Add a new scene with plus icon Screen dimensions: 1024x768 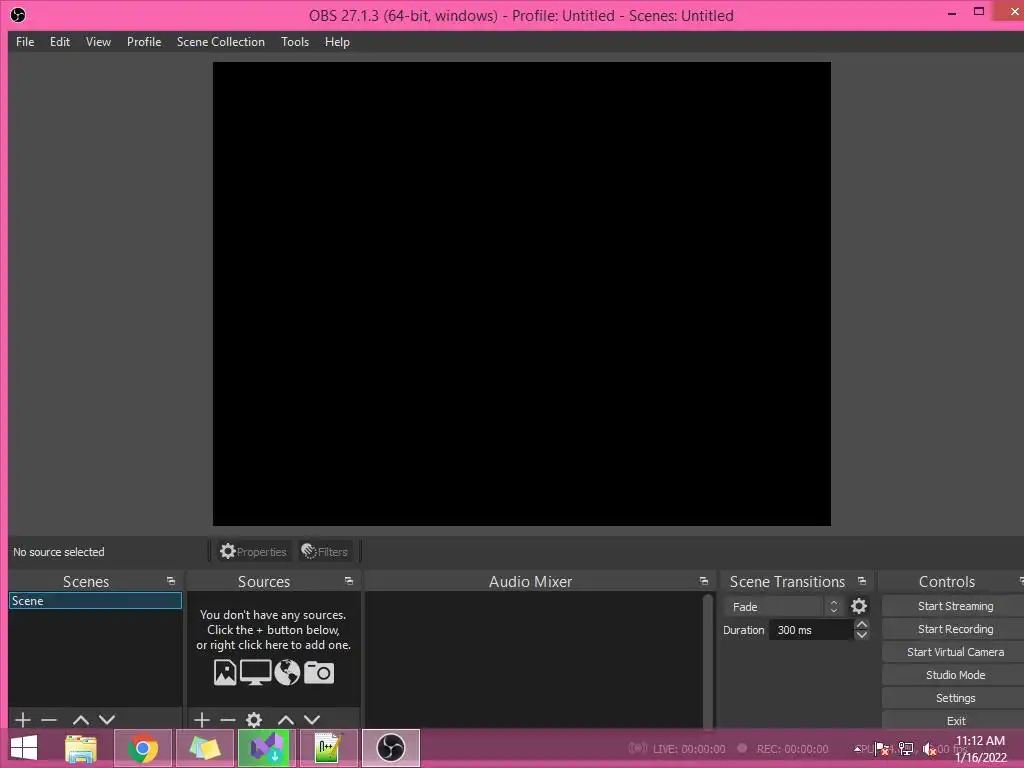click(x=23, y=720)
